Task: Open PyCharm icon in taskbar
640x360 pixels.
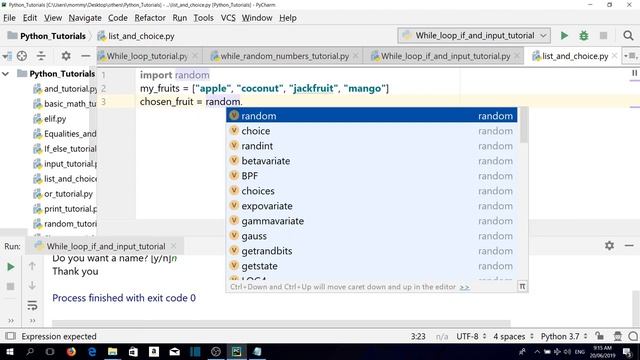Action: [237, 351]
